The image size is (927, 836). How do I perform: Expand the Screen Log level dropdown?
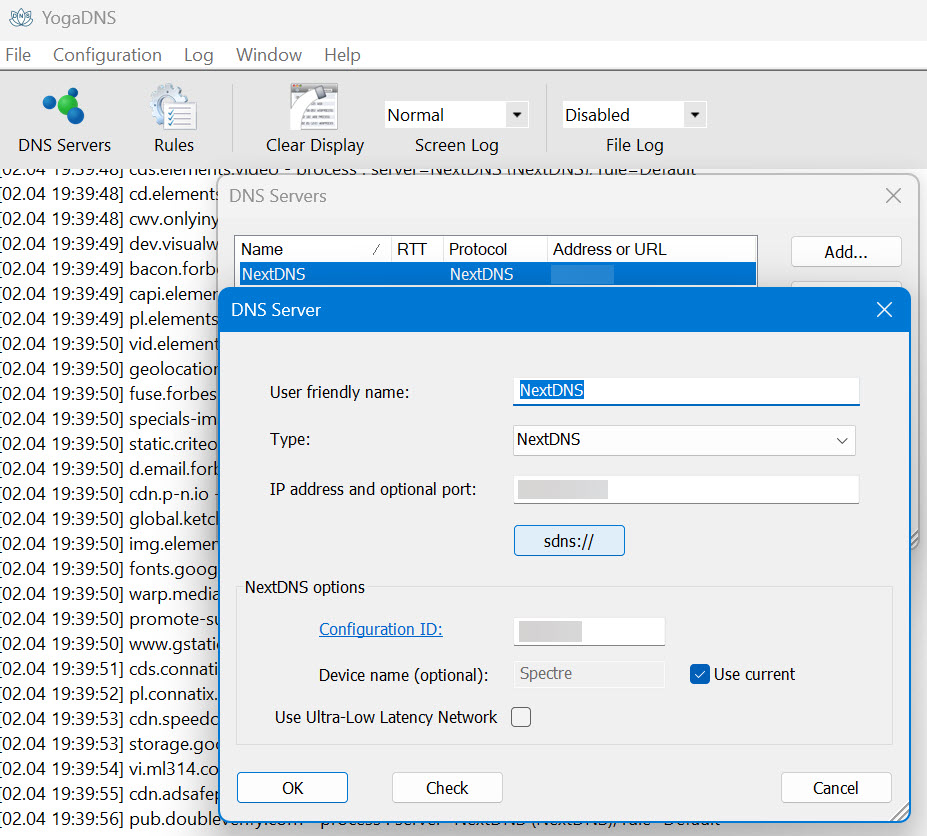(x=516, y=115)
